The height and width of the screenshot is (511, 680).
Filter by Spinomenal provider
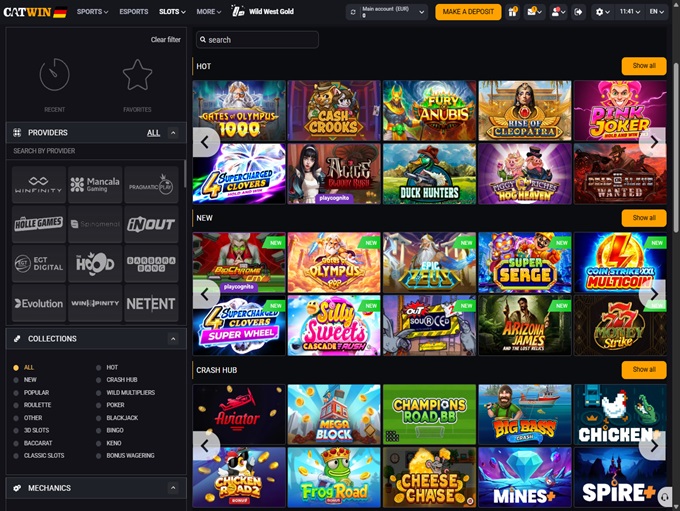95,224
